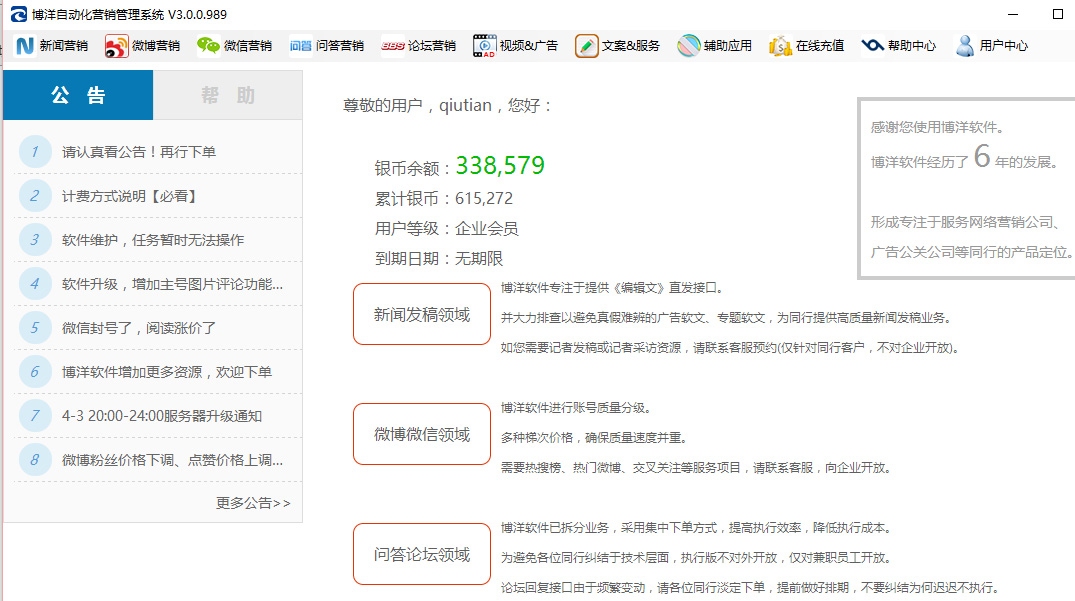Click the 问答营销 icon
The height and width of the screenshot is (601, 1075).
[x=300, y=46]
